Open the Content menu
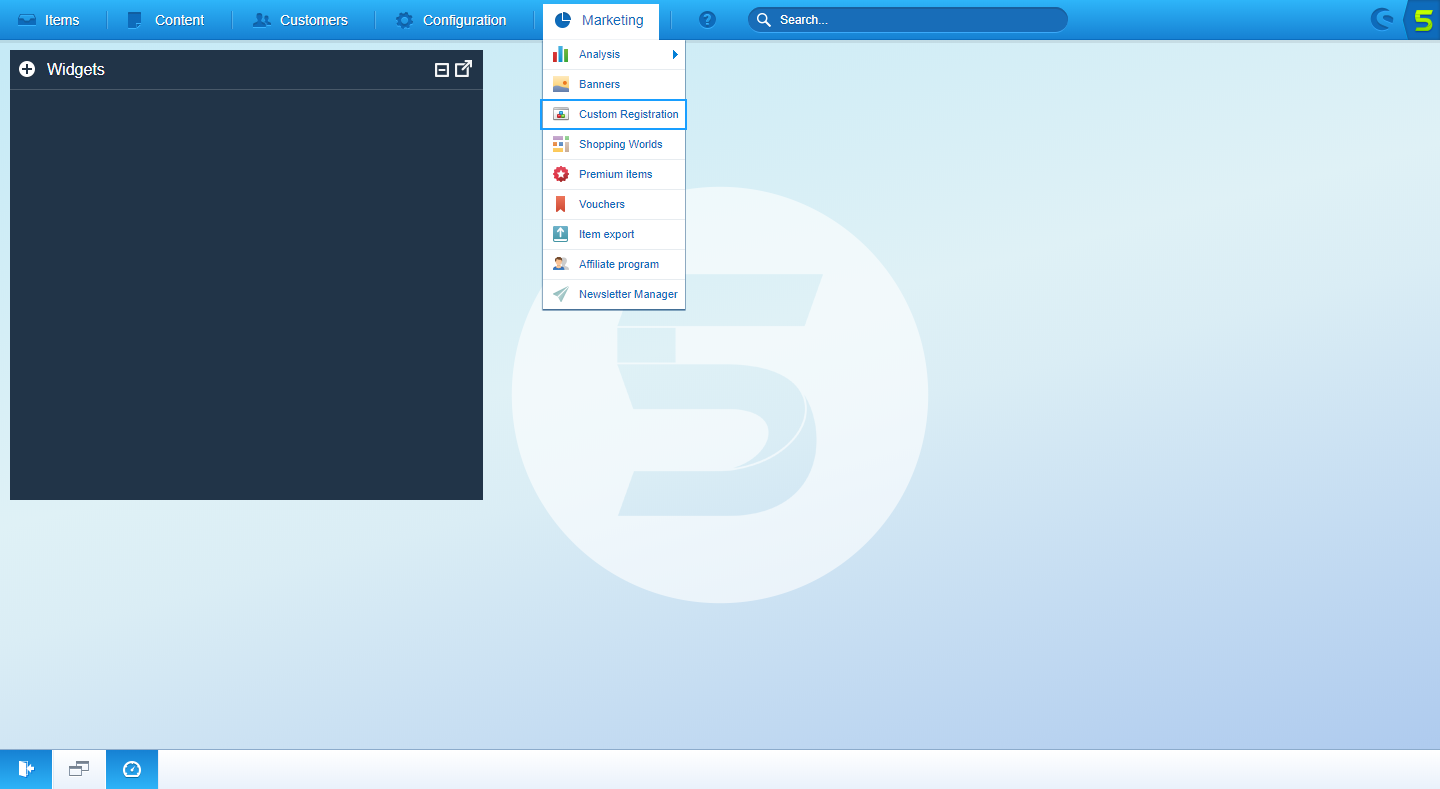 click(x=166, y=20)
